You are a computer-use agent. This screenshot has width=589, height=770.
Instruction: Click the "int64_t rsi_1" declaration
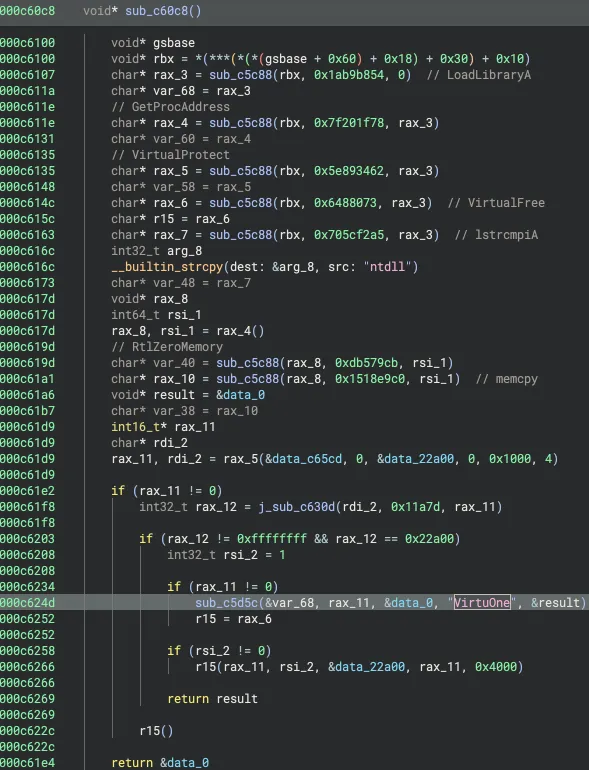pyautogui.click(x=156, y=315)
